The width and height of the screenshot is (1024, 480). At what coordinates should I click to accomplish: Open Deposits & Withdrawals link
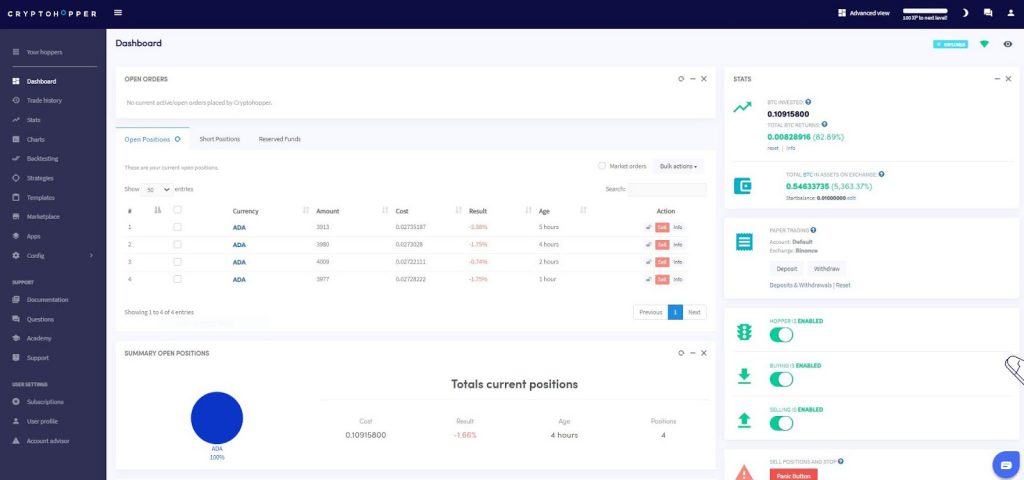[801, 285]
